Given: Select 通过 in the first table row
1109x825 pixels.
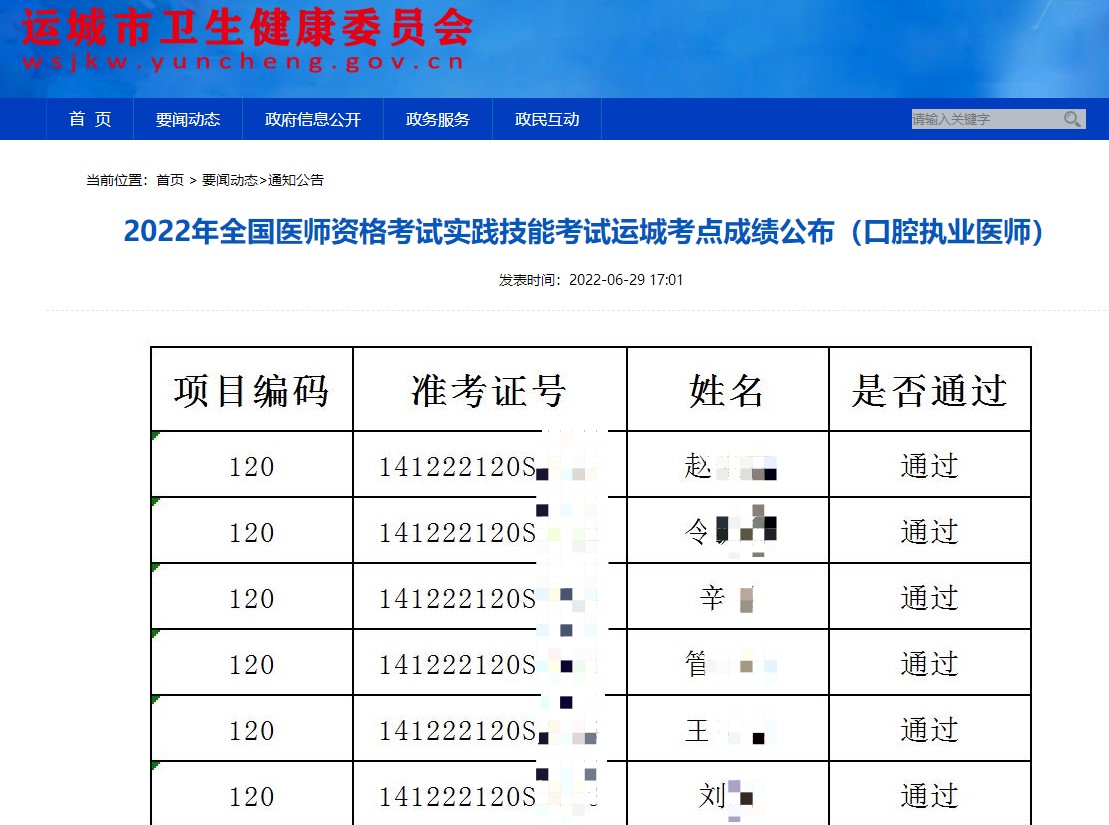Looking at the screenshot, I should pos(929,465).
